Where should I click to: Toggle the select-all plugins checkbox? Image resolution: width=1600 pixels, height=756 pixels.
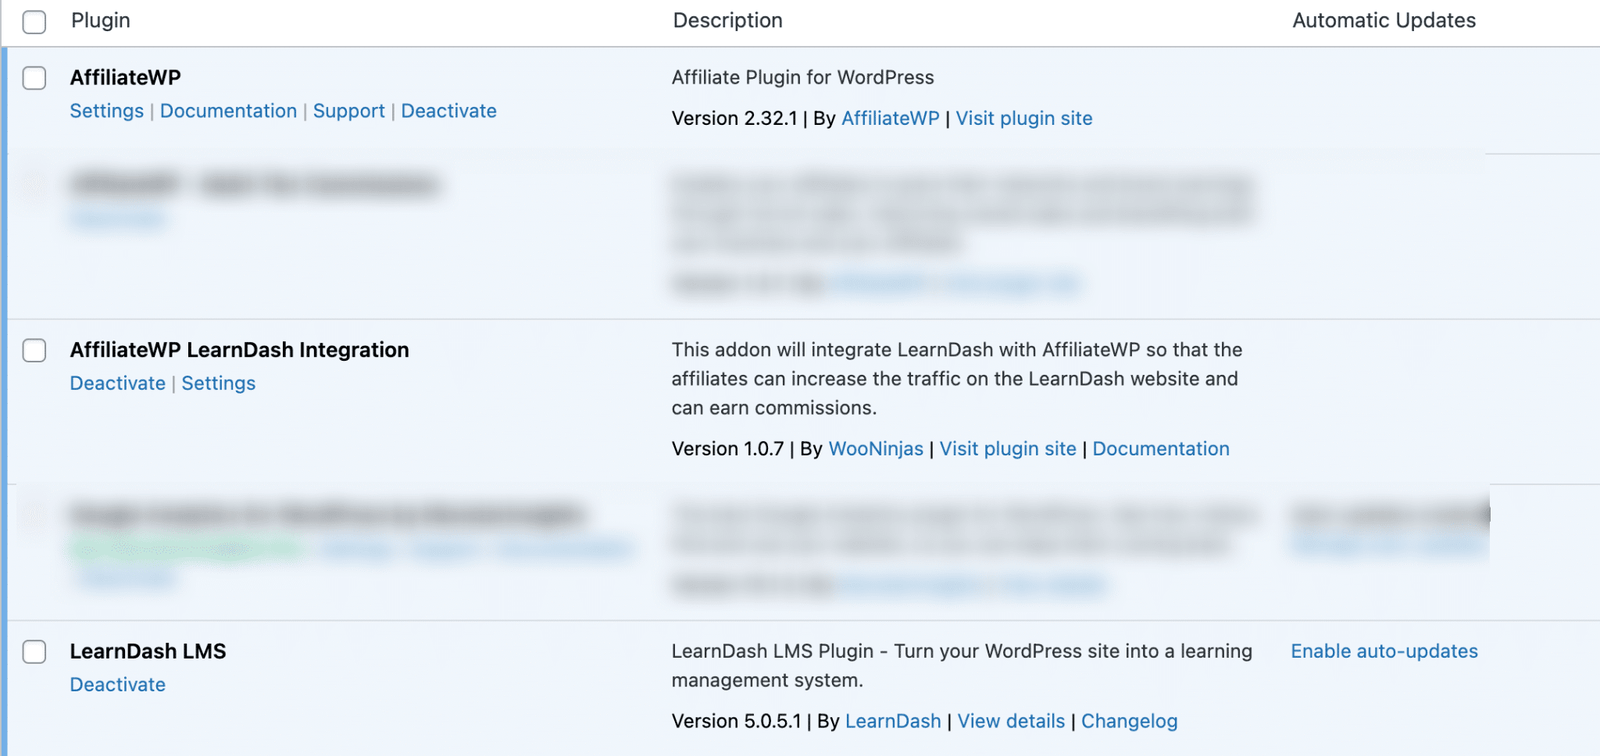(34, 21)
